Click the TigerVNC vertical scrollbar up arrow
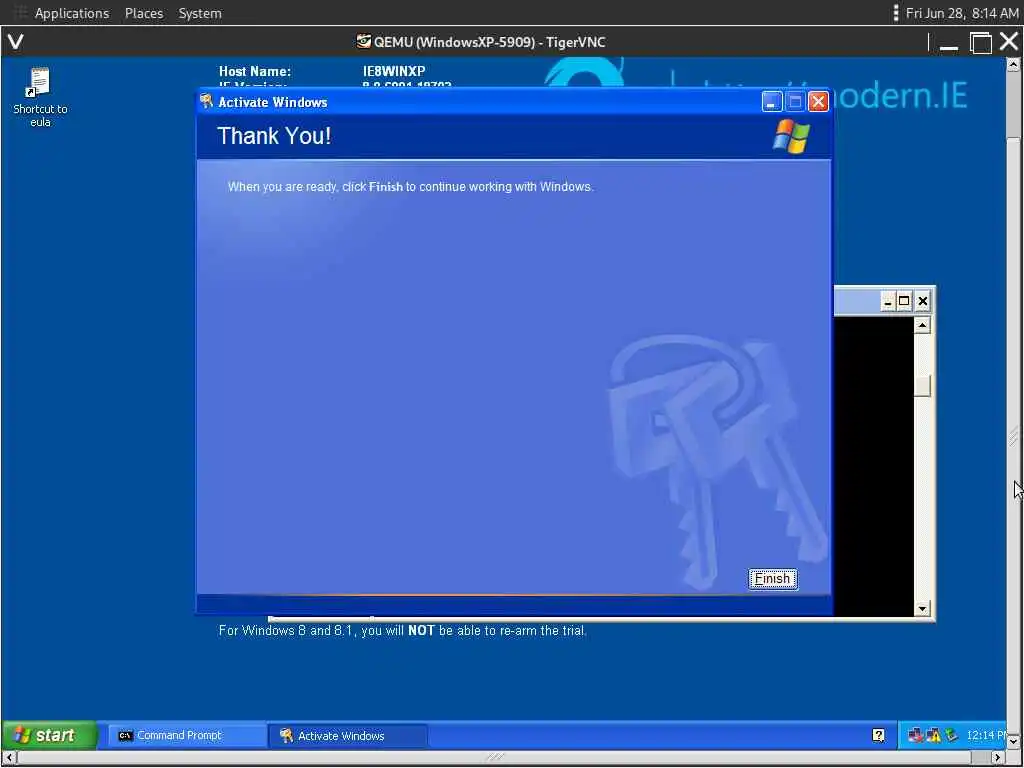 tap(1013, 64)
